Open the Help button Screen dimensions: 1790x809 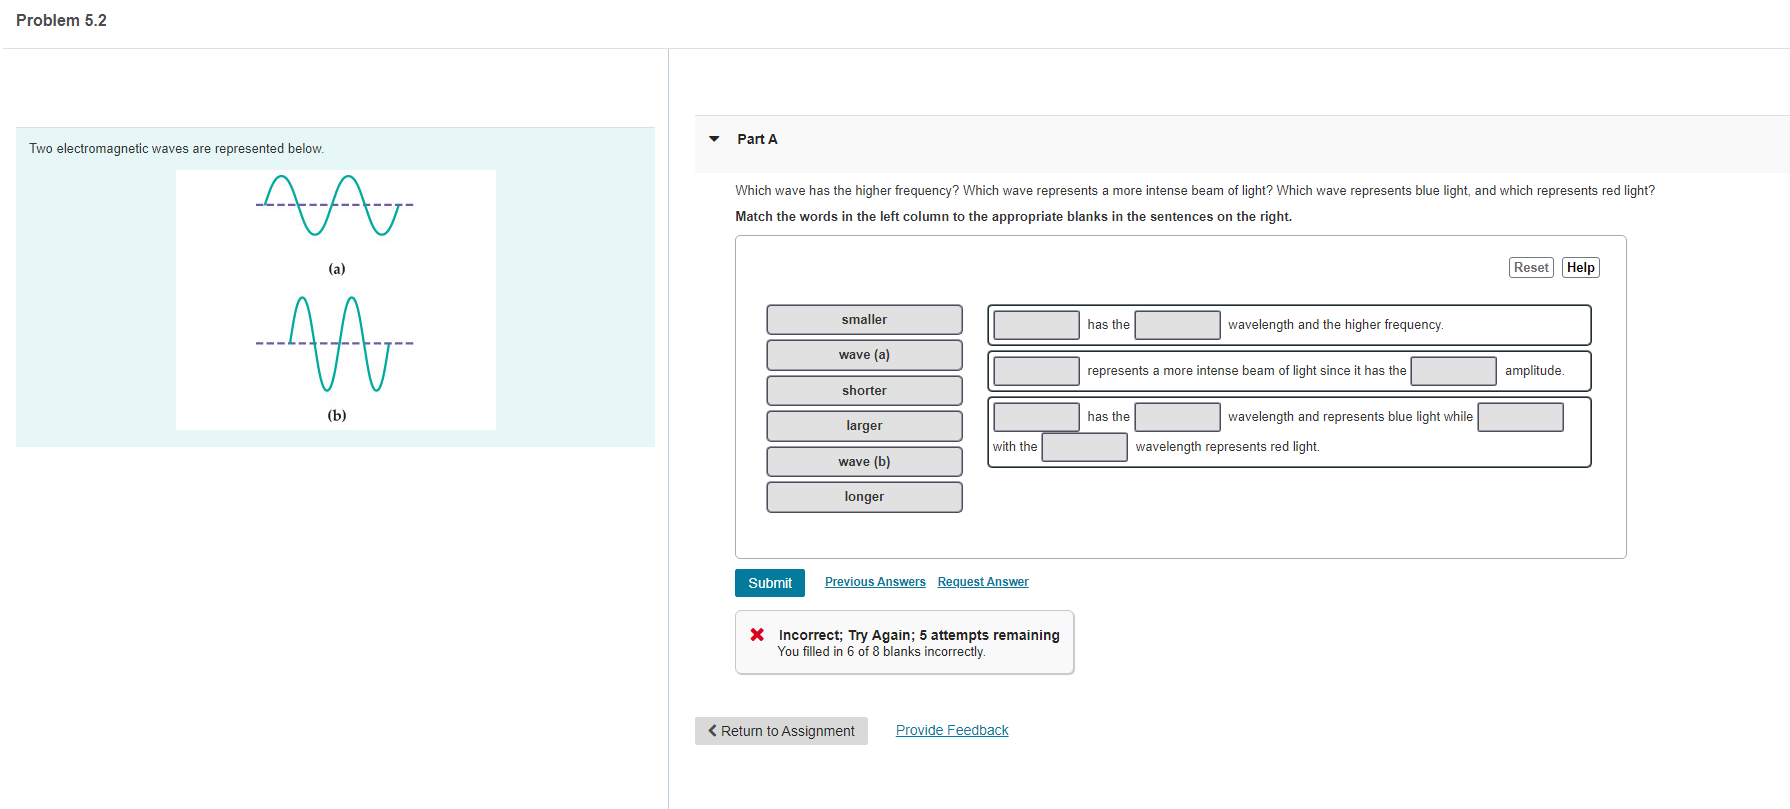tap(1581, 267)
